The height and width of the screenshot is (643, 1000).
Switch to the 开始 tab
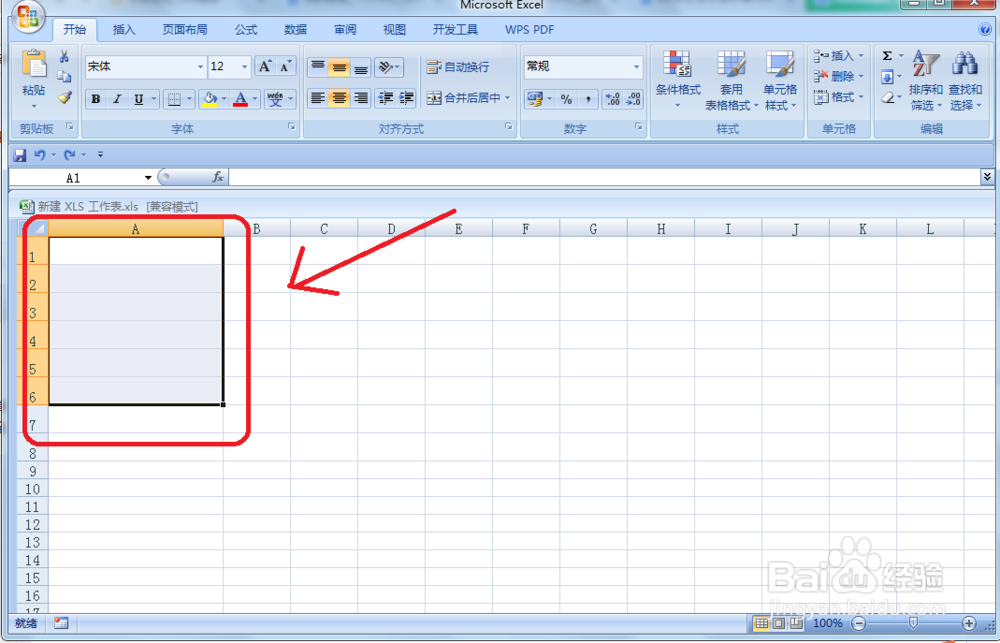click(x=75, y=29)
